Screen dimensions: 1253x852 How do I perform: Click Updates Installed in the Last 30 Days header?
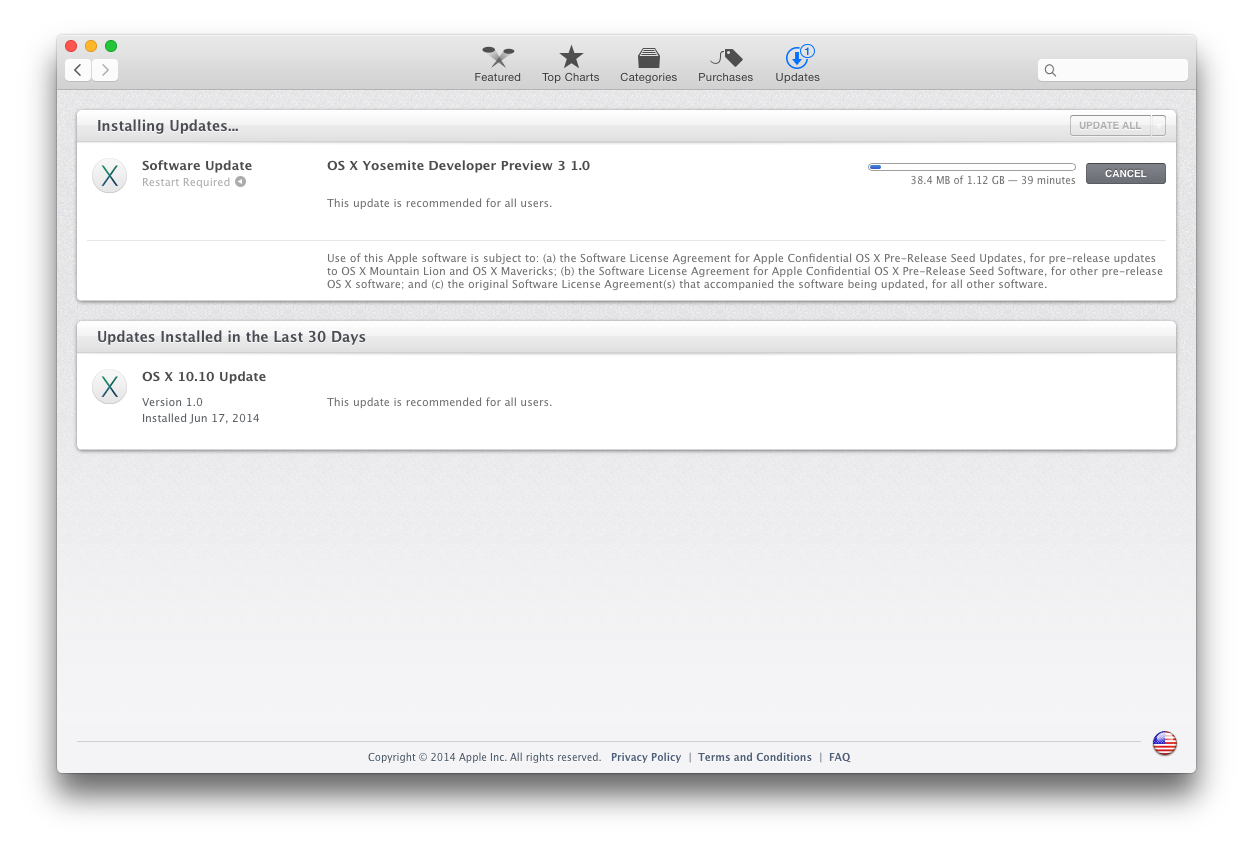[x=231, y=337]
